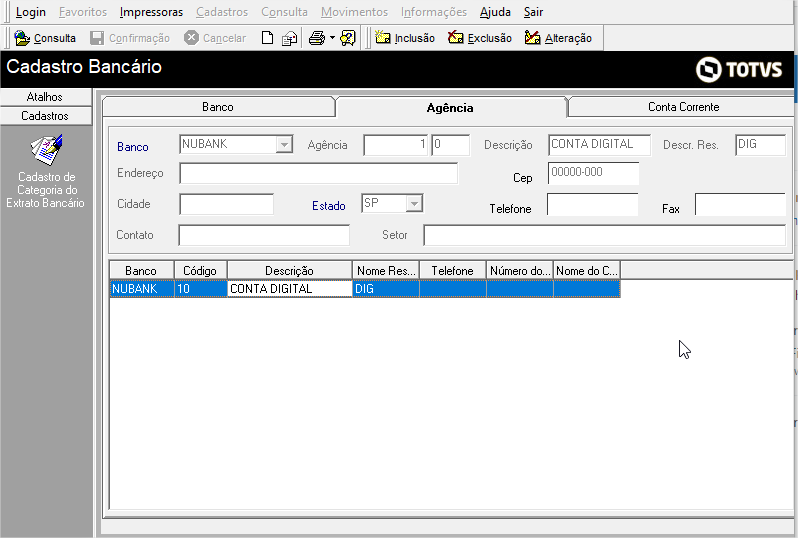Click the Alteração button

coord(558,38)
